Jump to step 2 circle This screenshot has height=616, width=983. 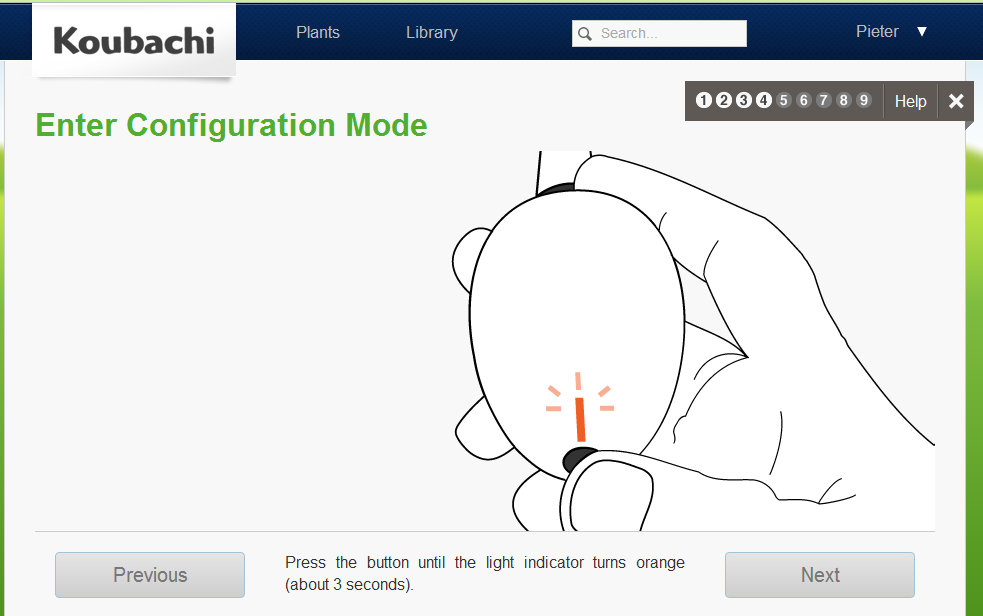723,100
